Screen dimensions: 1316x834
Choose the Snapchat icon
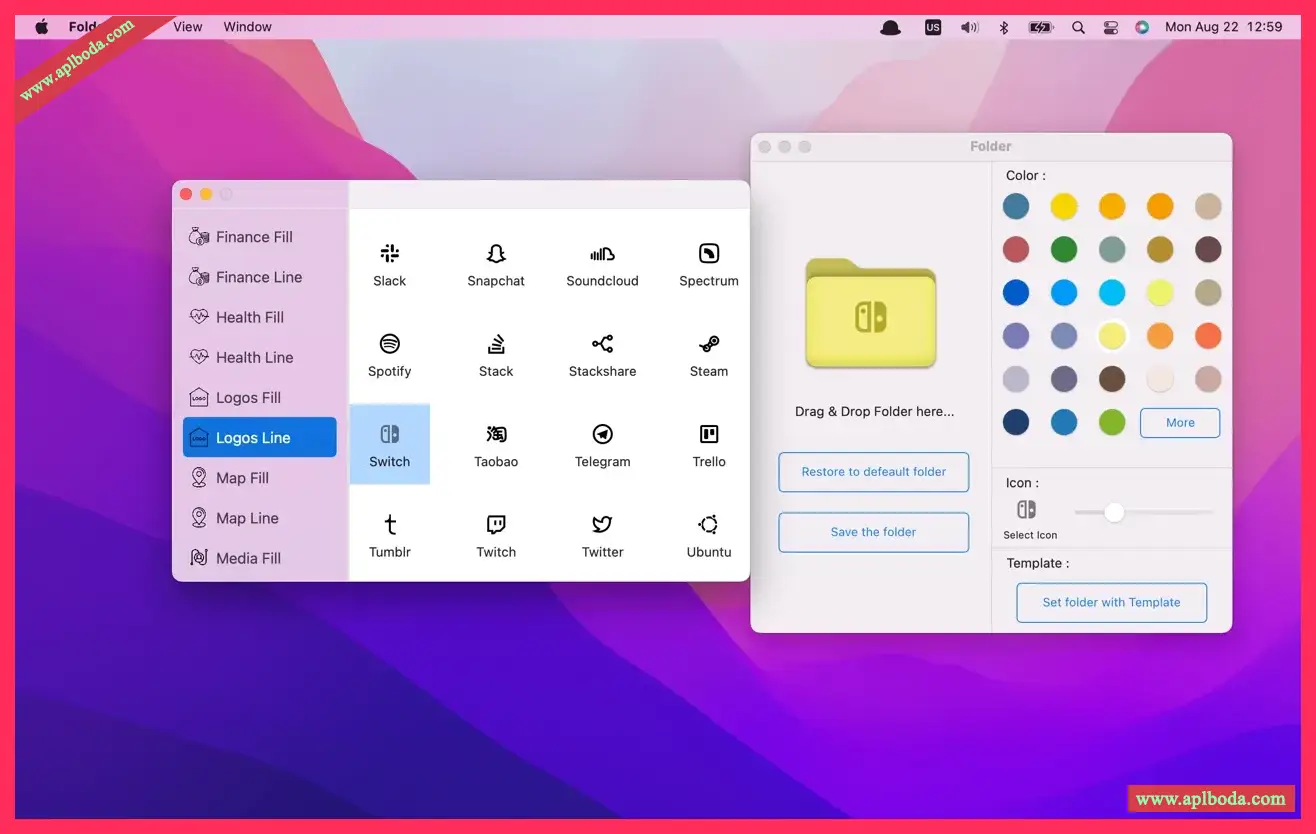point(496,254)
